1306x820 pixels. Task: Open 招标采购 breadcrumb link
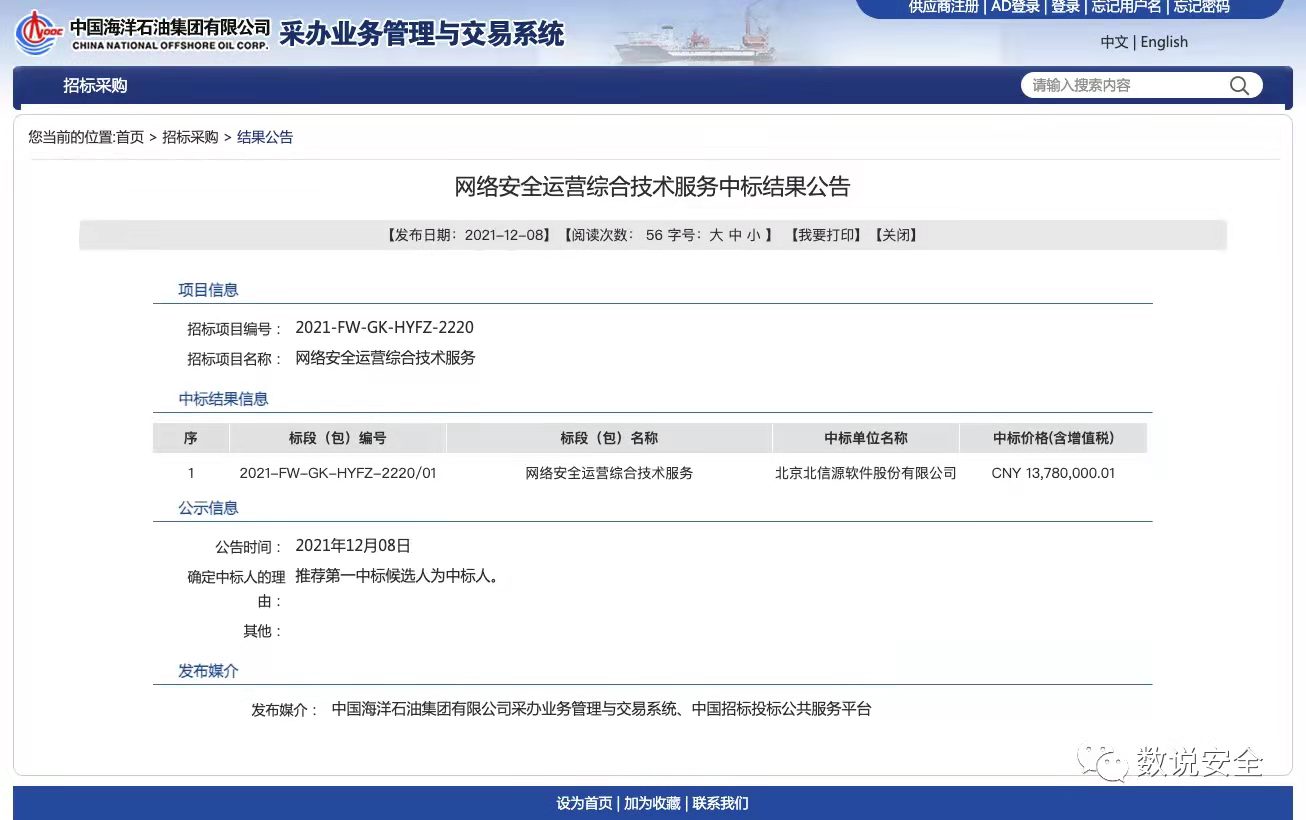tap(190, 138)
